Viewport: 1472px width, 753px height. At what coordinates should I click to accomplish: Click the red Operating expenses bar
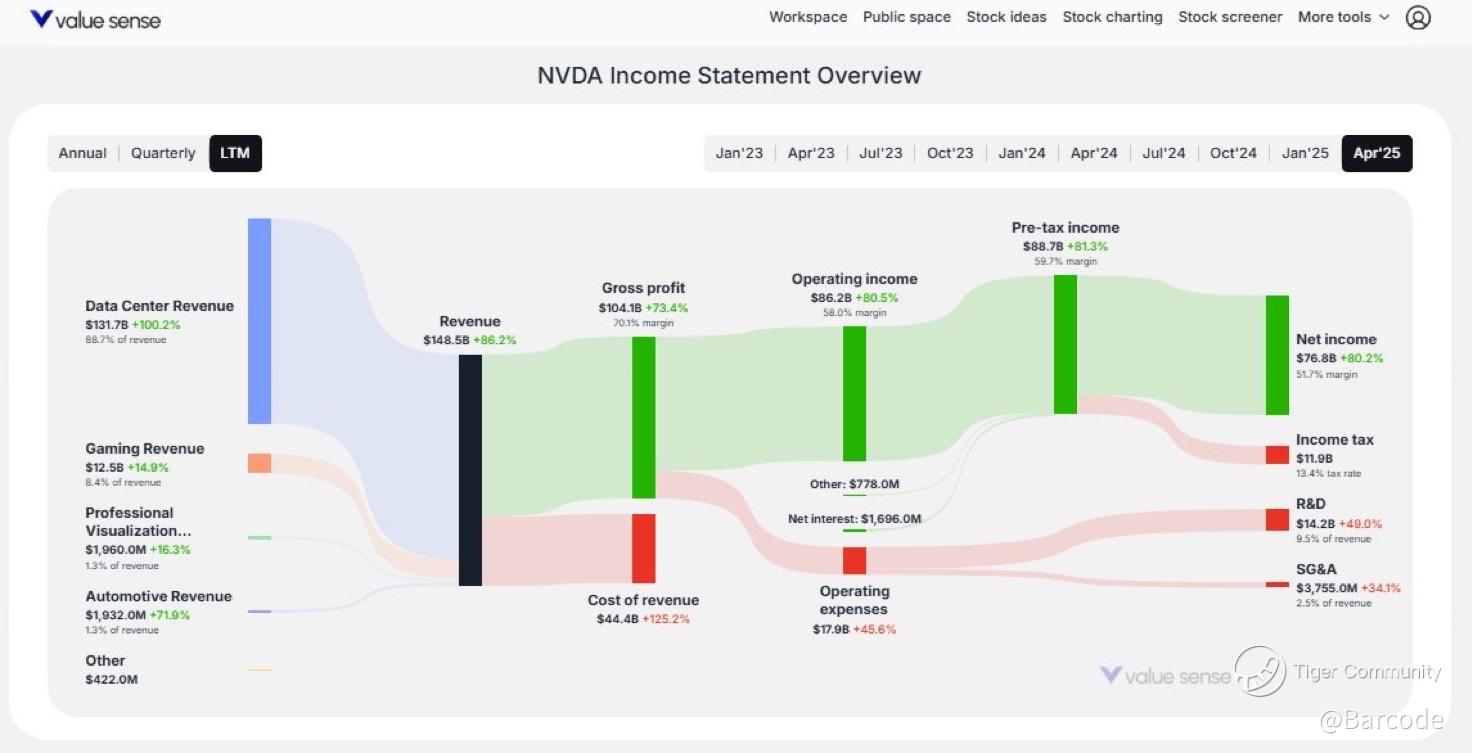coord(854,560)
